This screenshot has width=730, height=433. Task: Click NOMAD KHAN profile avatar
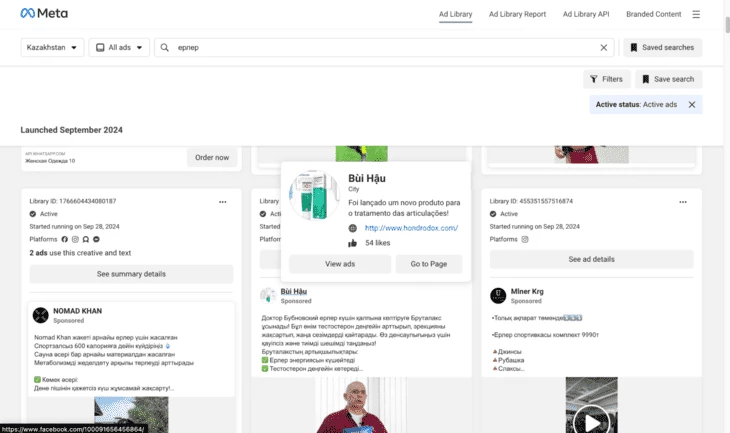(x=41, y=315)
